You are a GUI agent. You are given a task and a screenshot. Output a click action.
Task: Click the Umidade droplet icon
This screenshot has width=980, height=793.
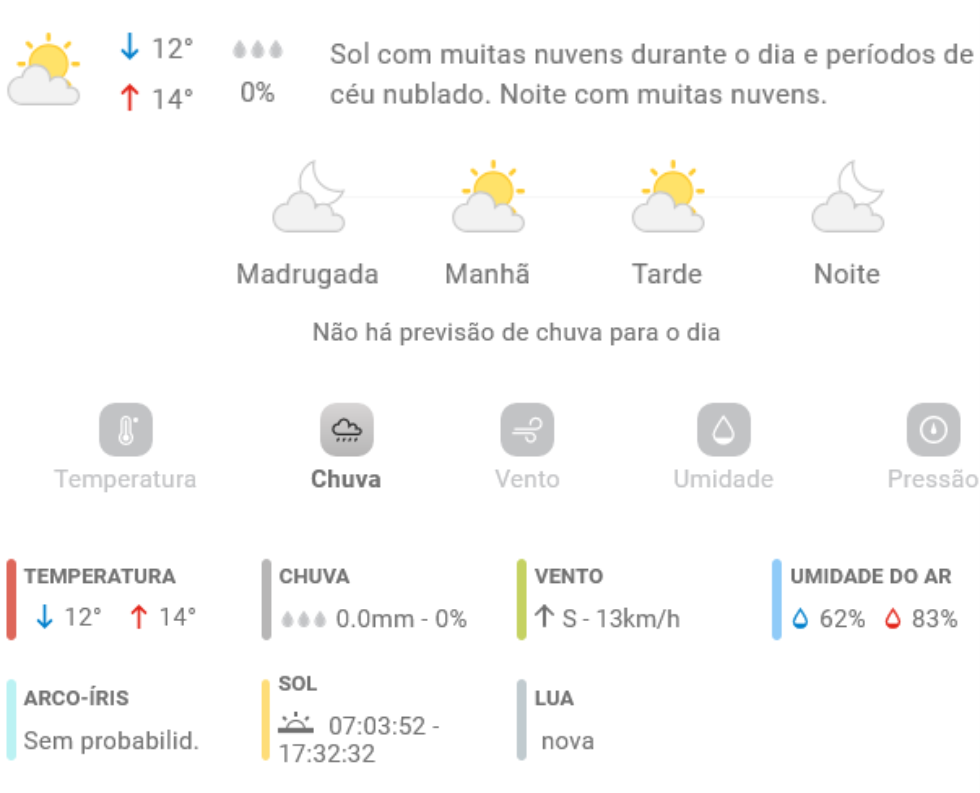click(723, 430)
